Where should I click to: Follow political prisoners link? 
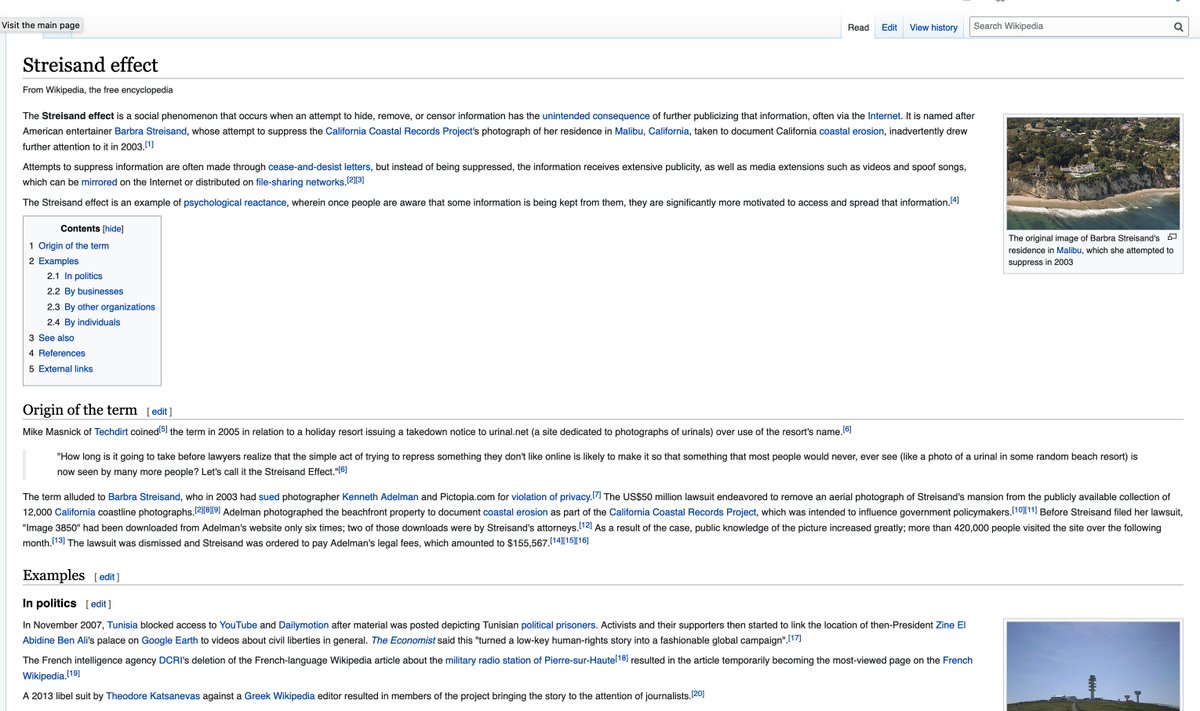pyautogui.click(x=558, y=623)
